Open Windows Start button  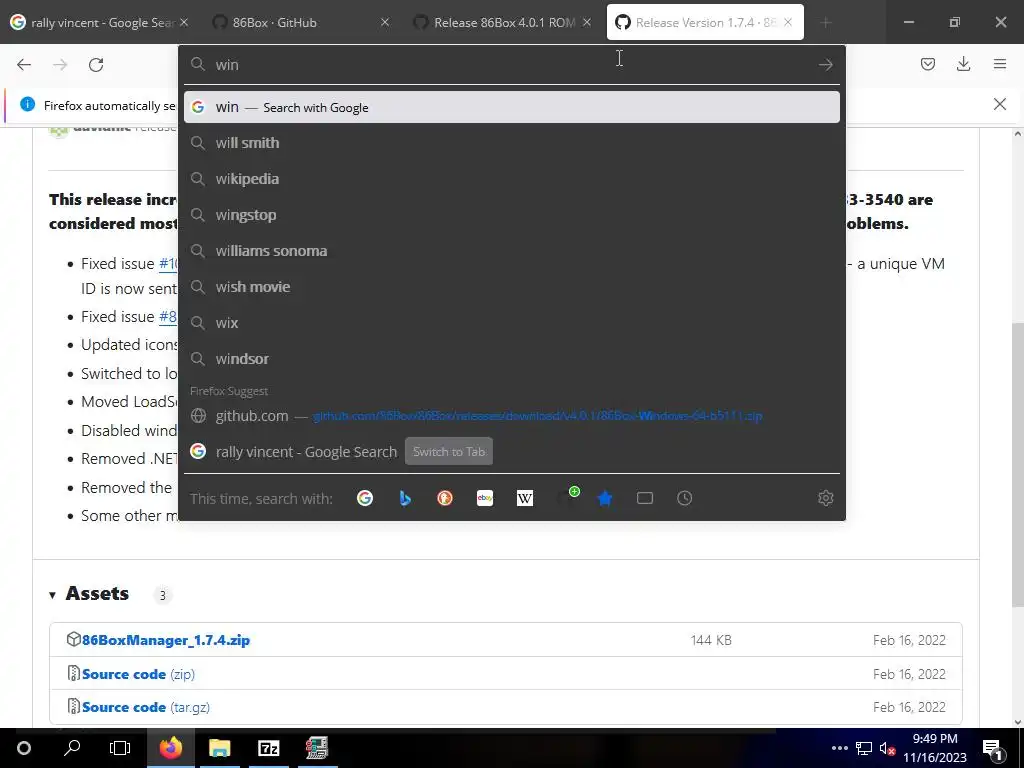click(24, 748)
